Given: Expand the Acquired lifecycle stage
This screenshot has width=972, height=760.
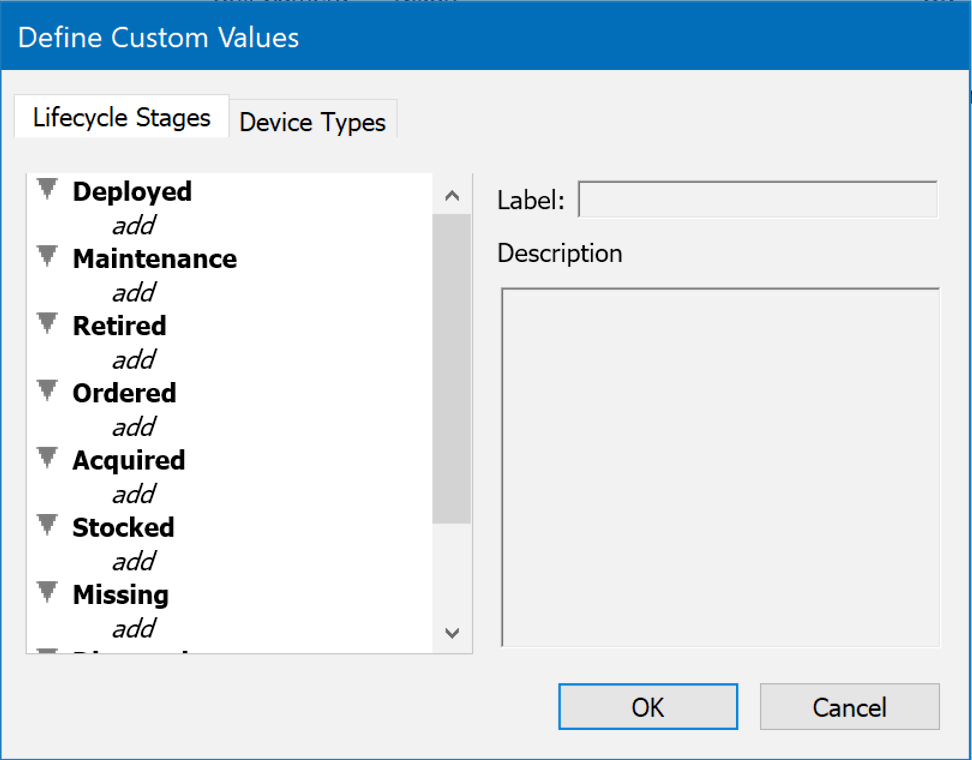Looking at the screenshot, I should pyautogui.click(x=47, y=456).
